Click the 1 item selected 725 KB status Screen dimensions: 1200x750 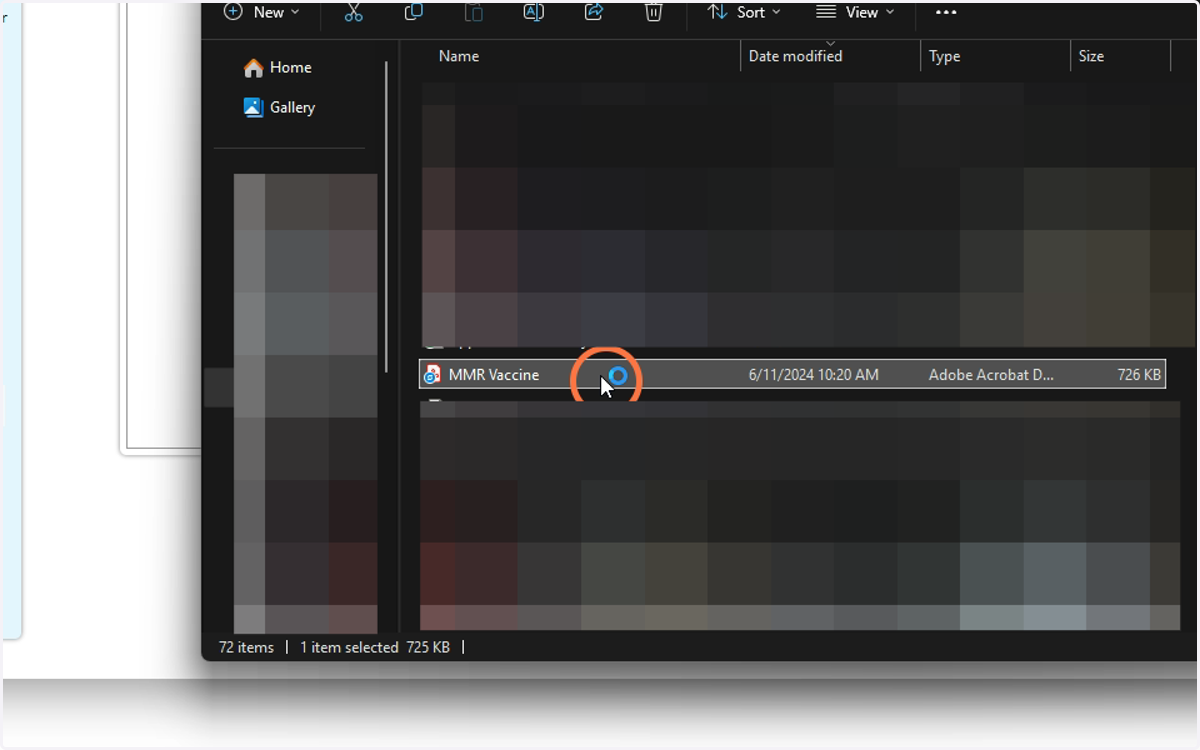375,647
